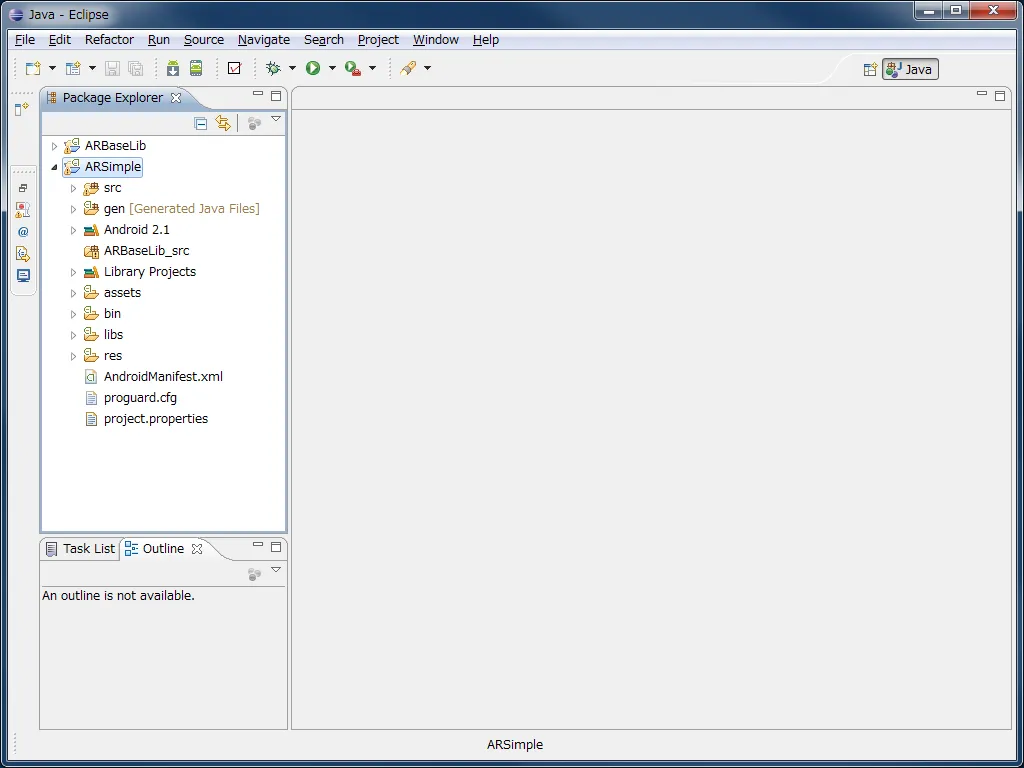Click the lint check toolbar icon
The width and height of the screenshot is (1024, 768).
click(x=234, y=68)
